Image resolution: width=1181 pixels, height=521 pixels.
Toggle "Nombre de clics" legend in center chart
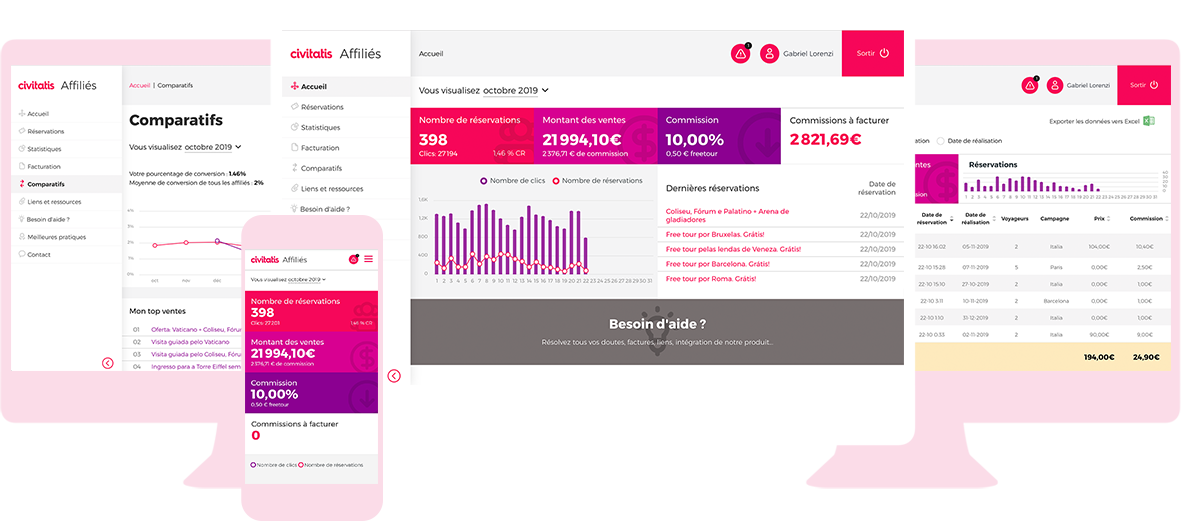click(484, 181)
